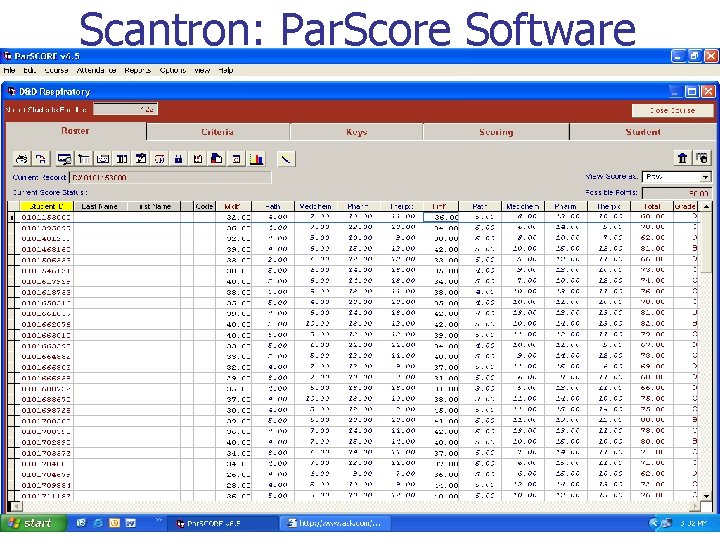Click the vertical scrollbar up arrow

pyautogui.click(x=707, y=206)
